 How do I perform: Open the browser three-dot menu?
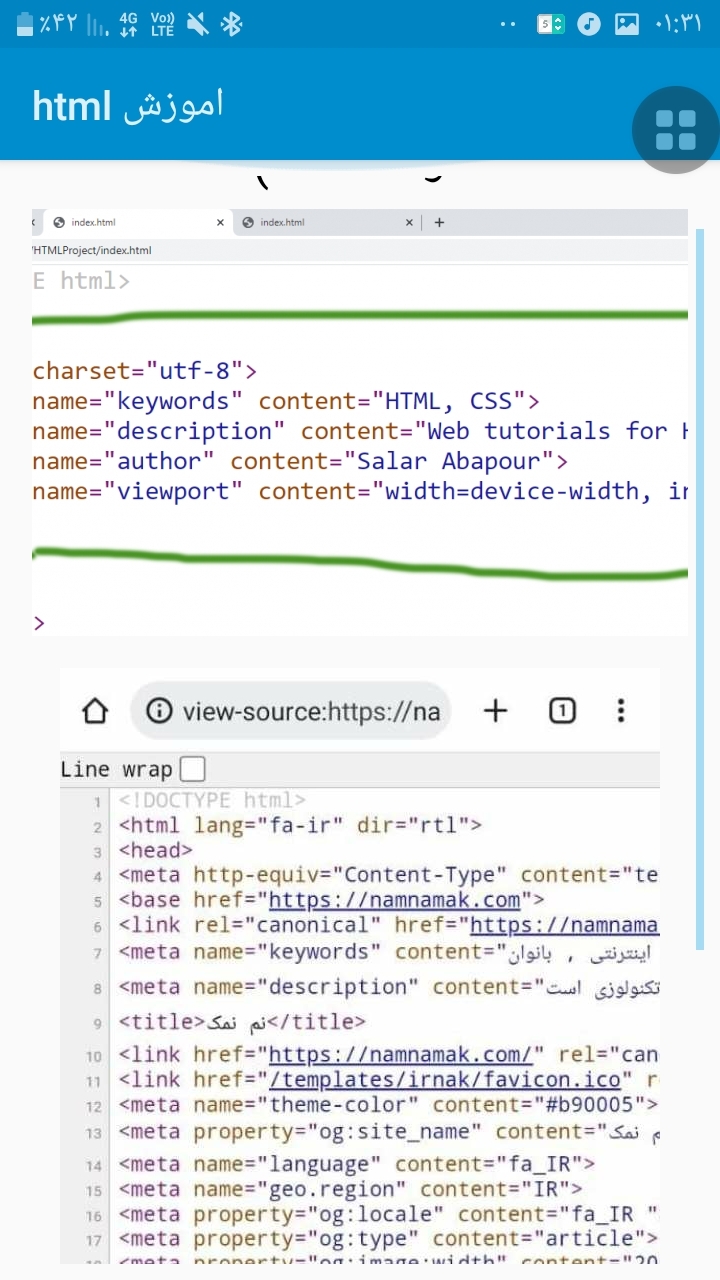[x=621, y=711]
